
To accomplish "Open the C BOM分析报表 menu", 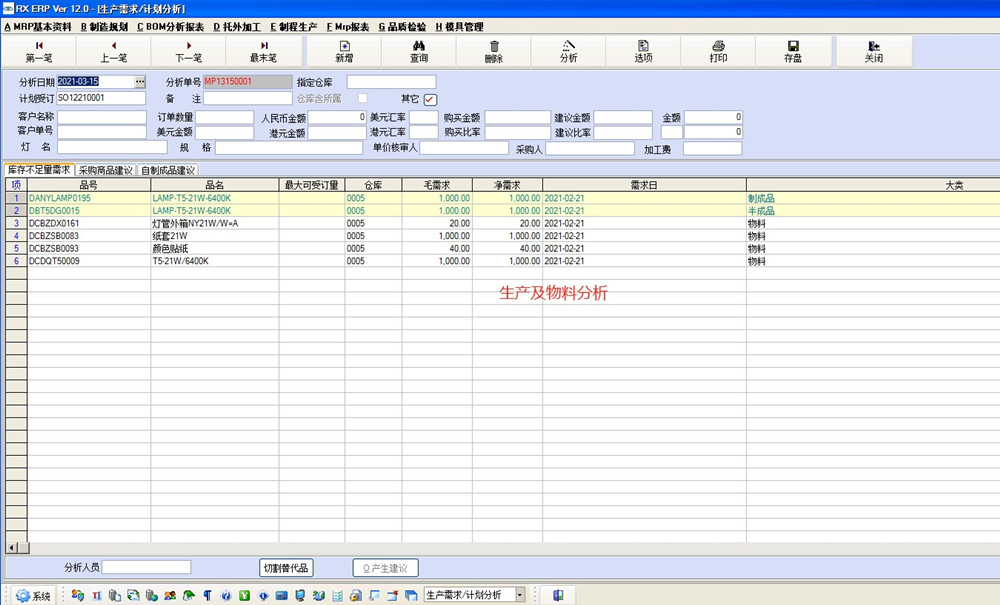I will click(171, 27).
